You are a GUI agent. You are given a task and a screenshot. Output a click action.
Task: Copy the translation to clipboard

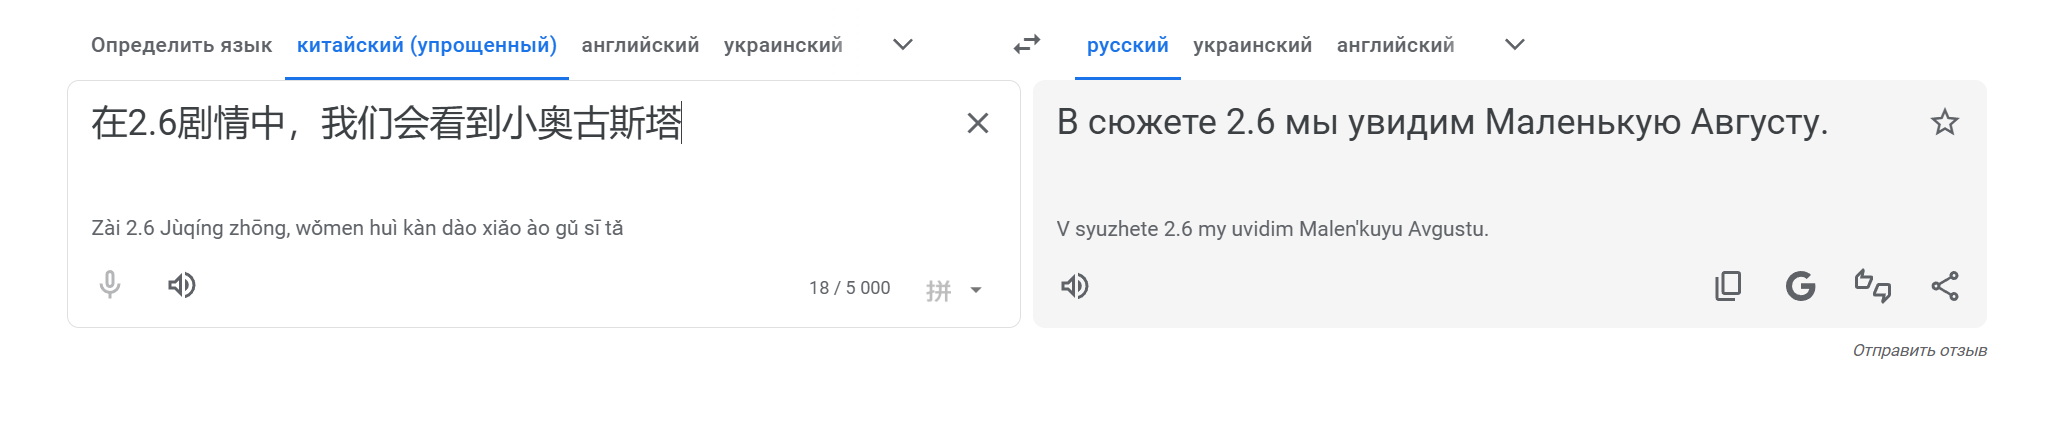1728,287
